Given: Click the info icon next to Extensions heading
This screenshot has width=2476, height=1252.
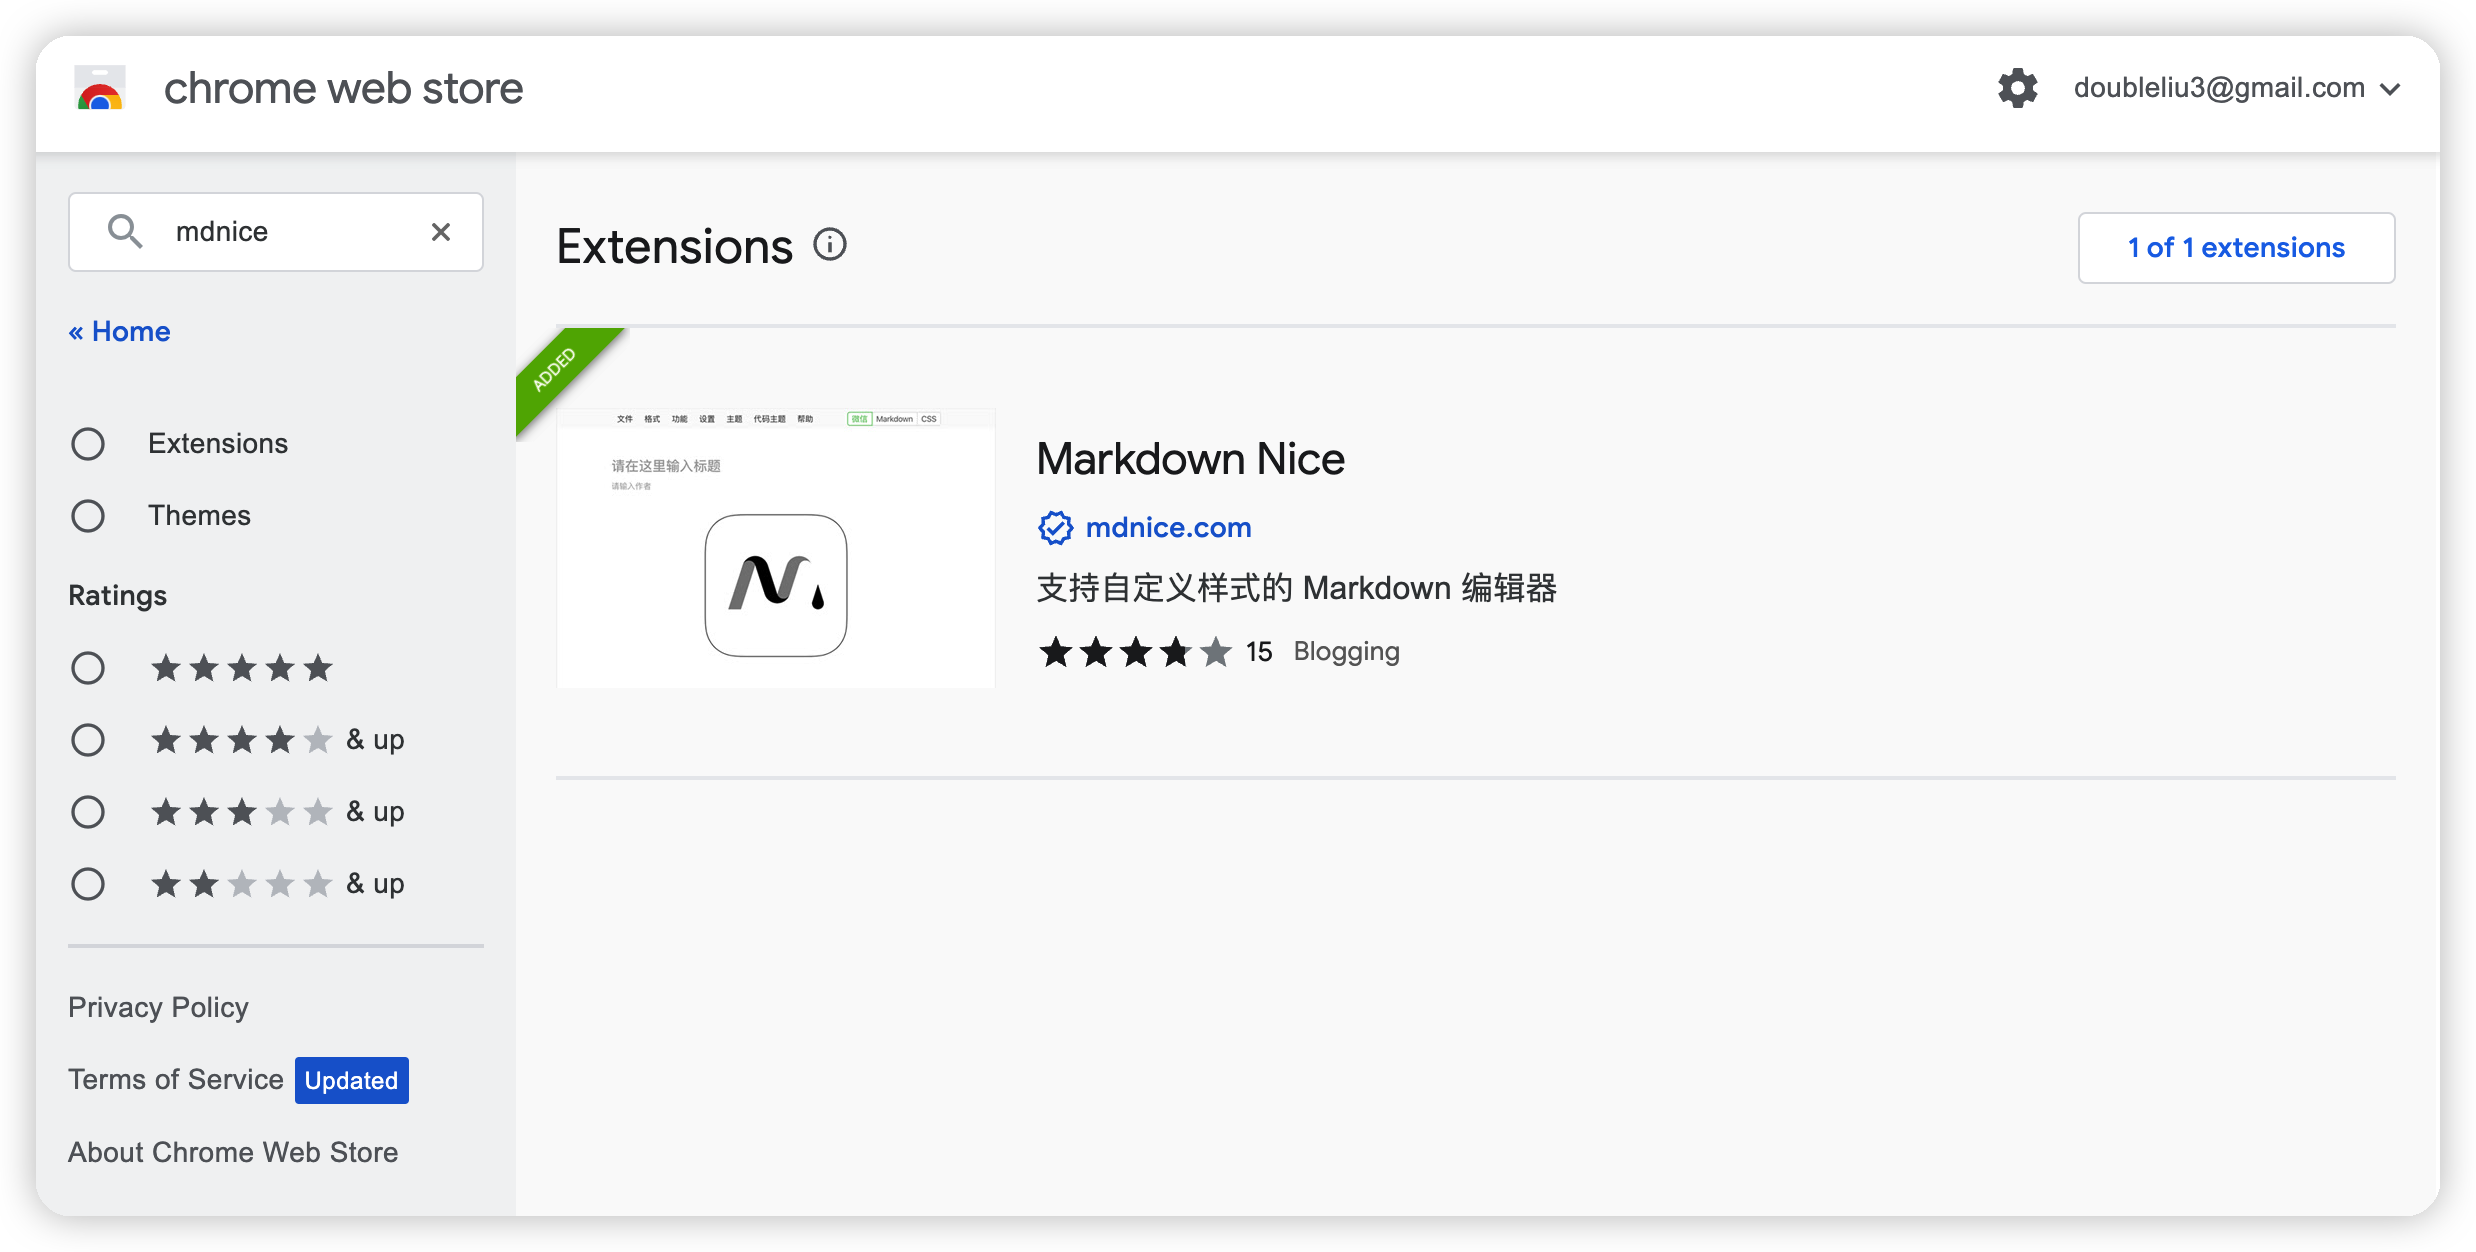Looking at the screenshot, I should point(829,245).
